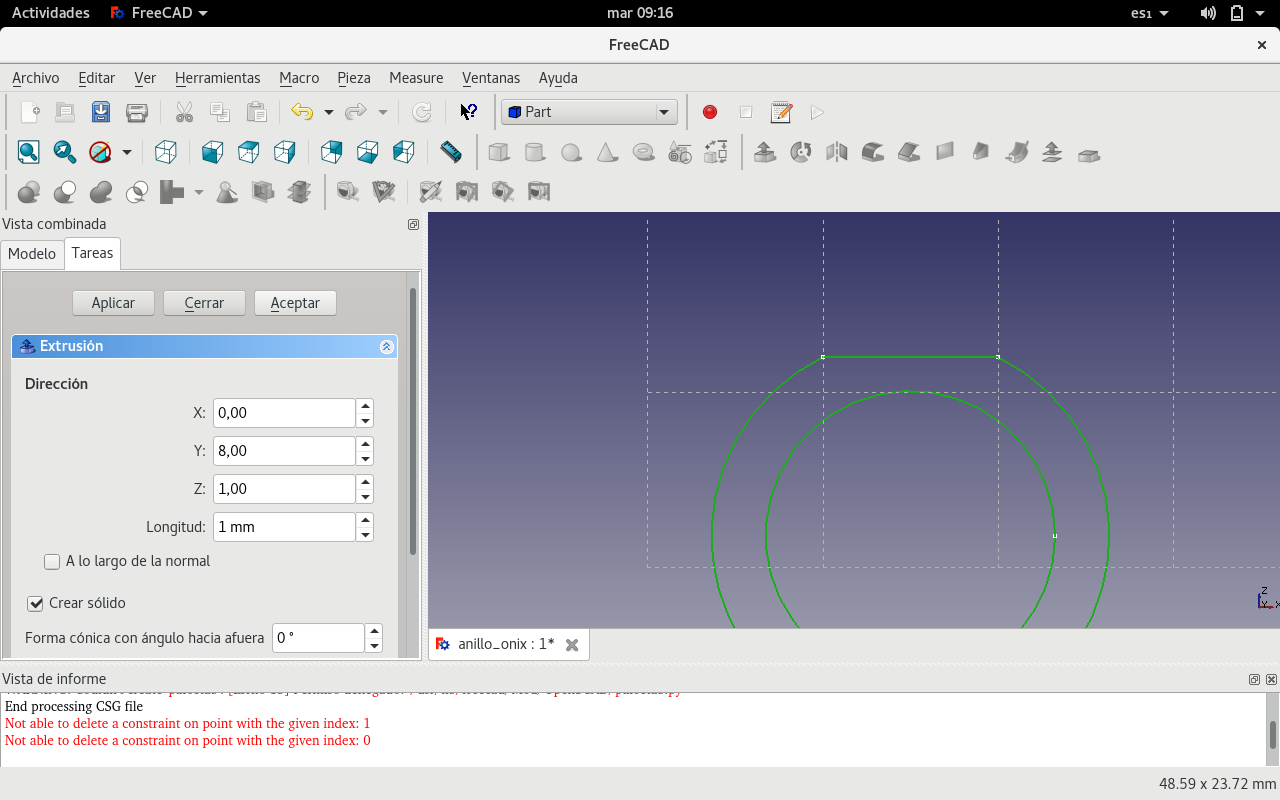Create a cone primitive
This screenshot has height=800, width=1280.
[607, 152]
